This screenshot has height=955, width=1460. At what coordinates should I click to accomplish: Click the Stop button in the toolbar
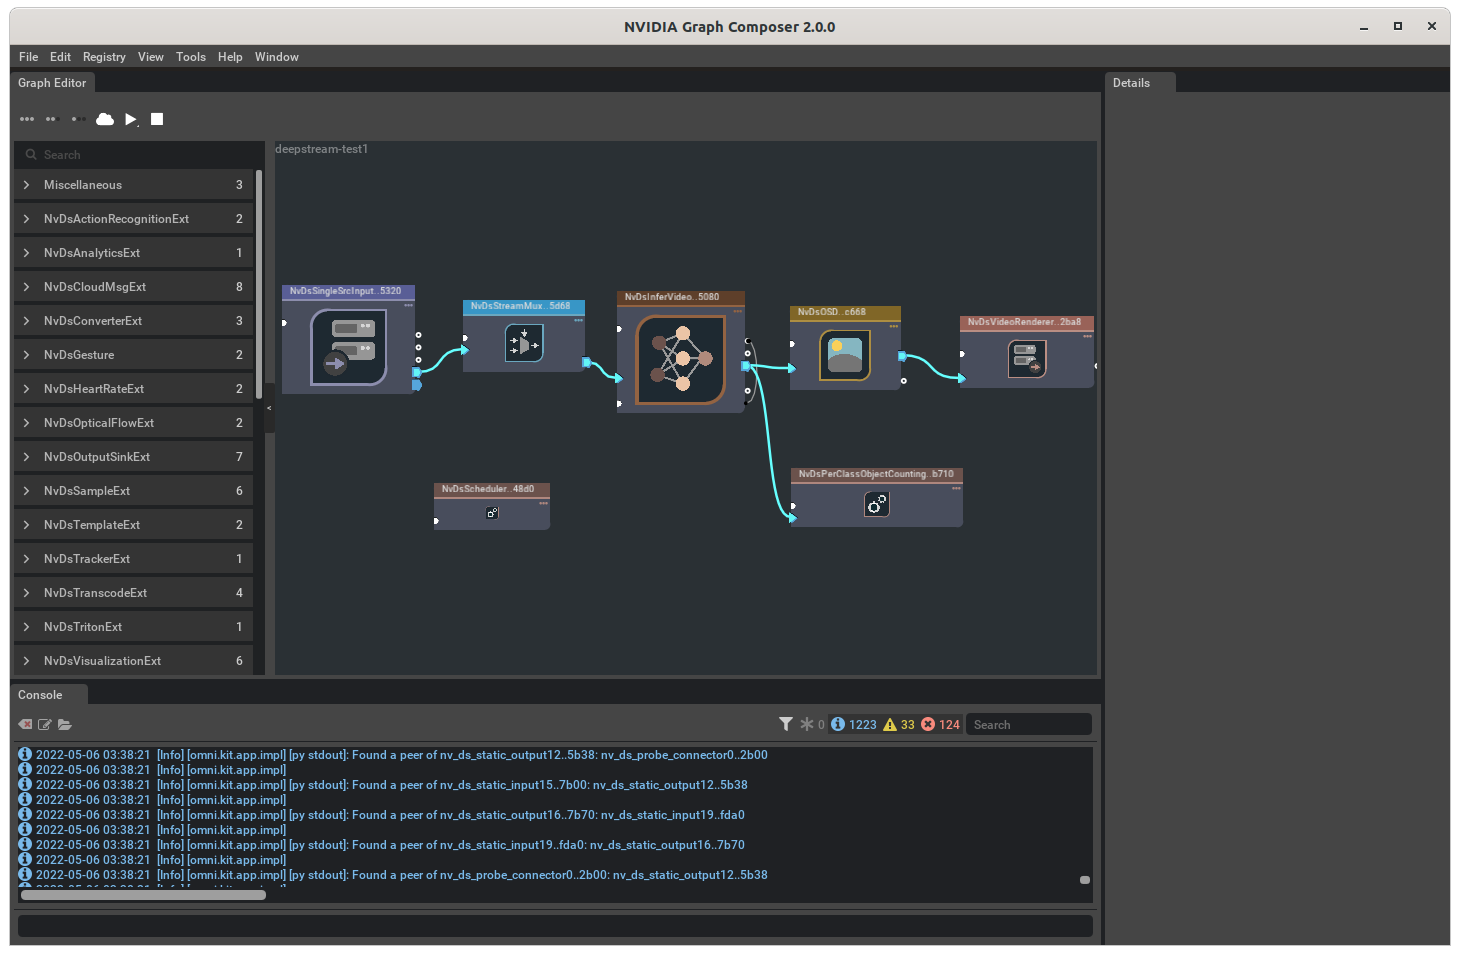click(156, 119)
